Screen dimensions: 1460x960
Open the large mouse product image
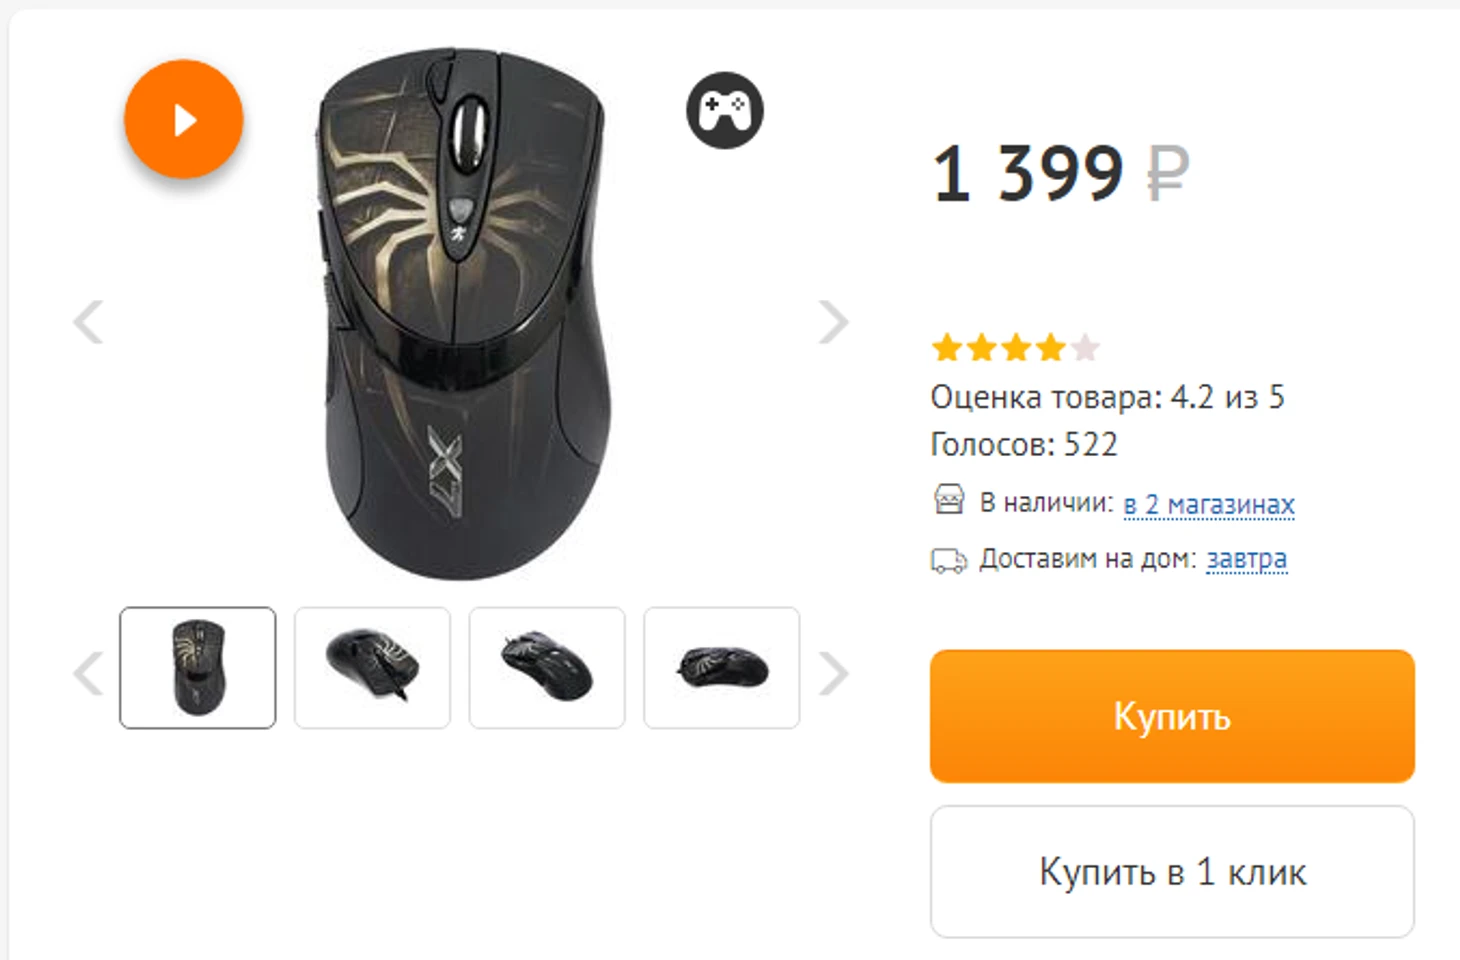point(463,314)
